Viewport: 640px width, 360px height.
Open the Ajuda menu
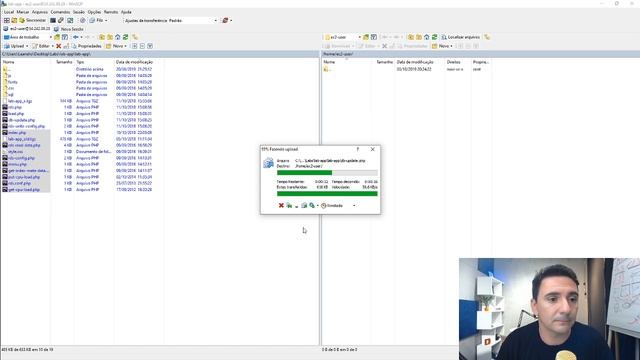pos(126,12)
